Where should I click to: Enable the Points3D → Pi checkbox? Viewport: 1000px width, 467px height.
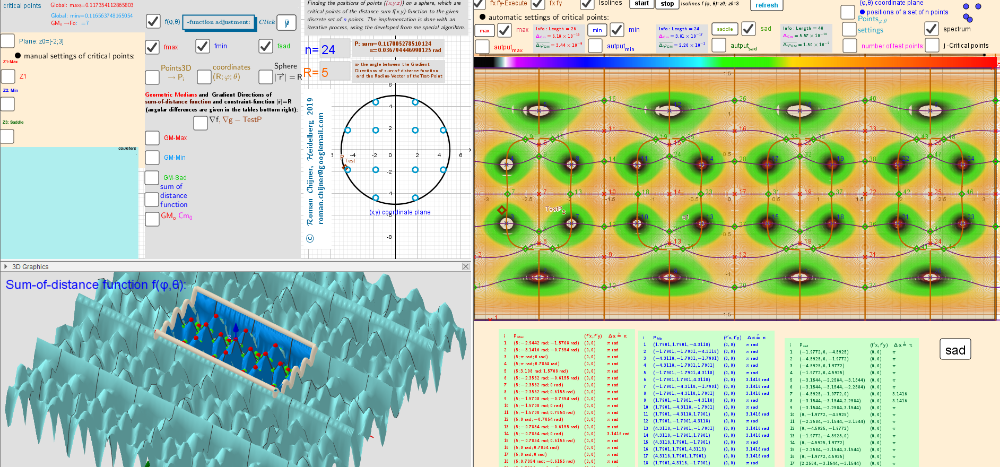[152, 77]
